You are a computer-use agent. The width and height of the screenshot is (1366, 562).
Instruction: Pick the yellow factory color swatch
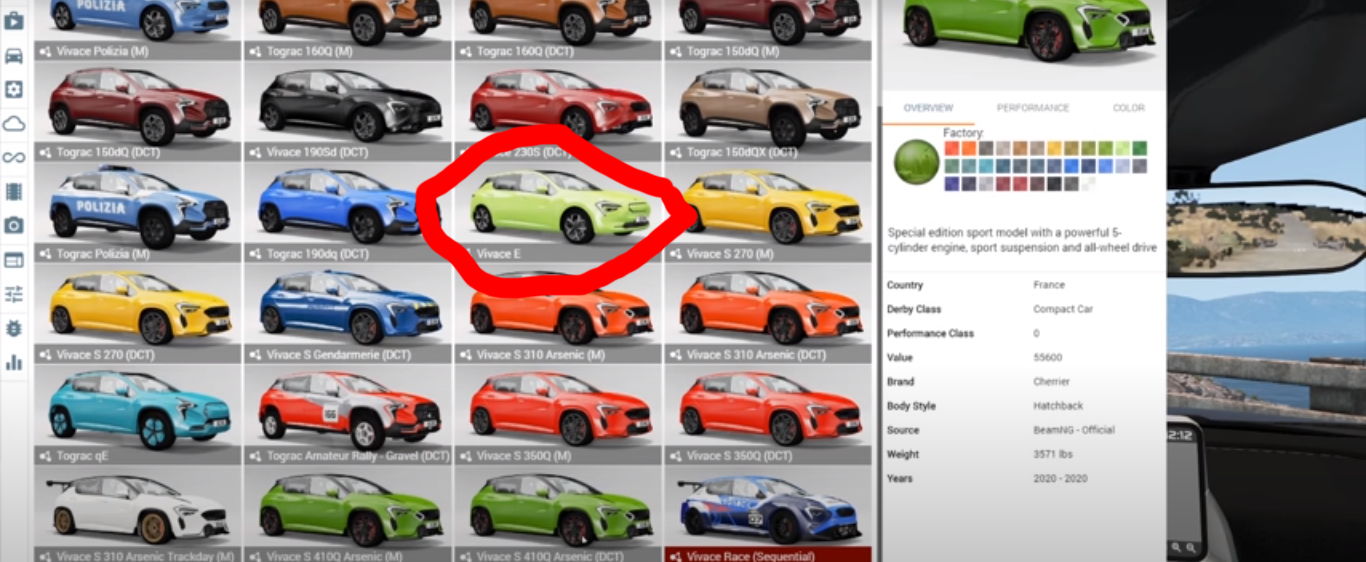tap(1055, 148)
